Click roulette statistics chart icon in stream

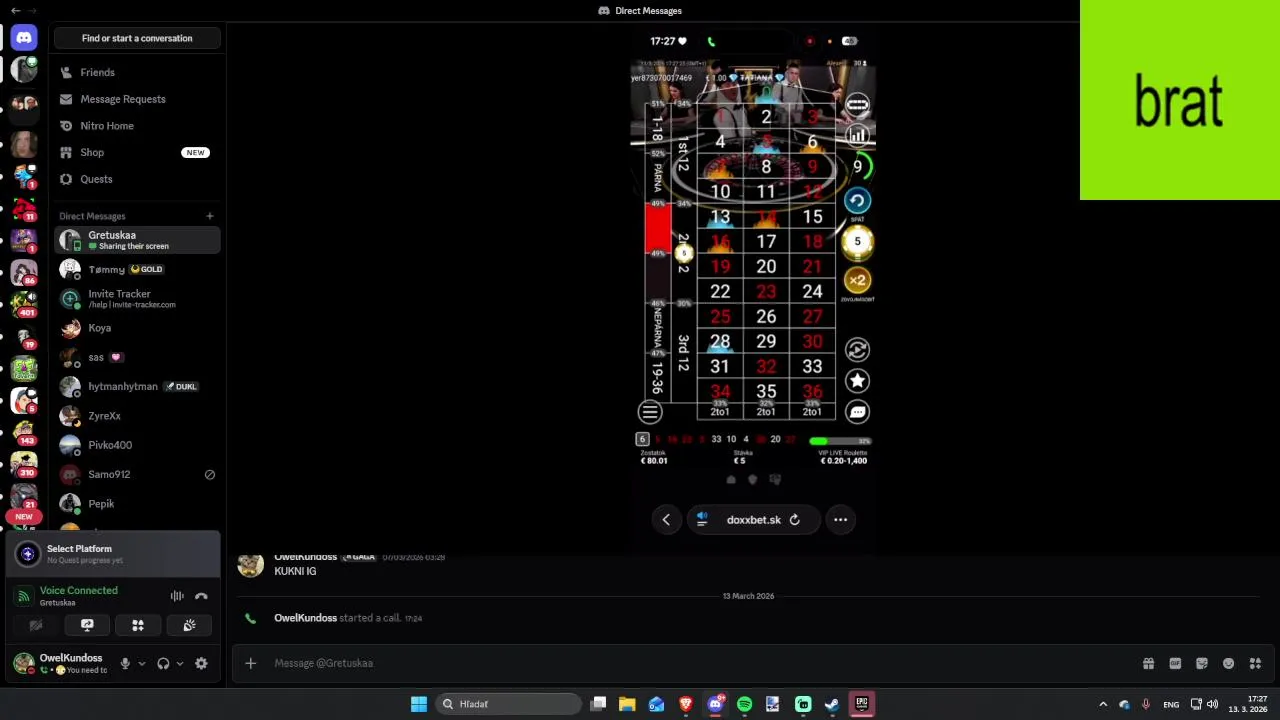(x=857, y=135)
